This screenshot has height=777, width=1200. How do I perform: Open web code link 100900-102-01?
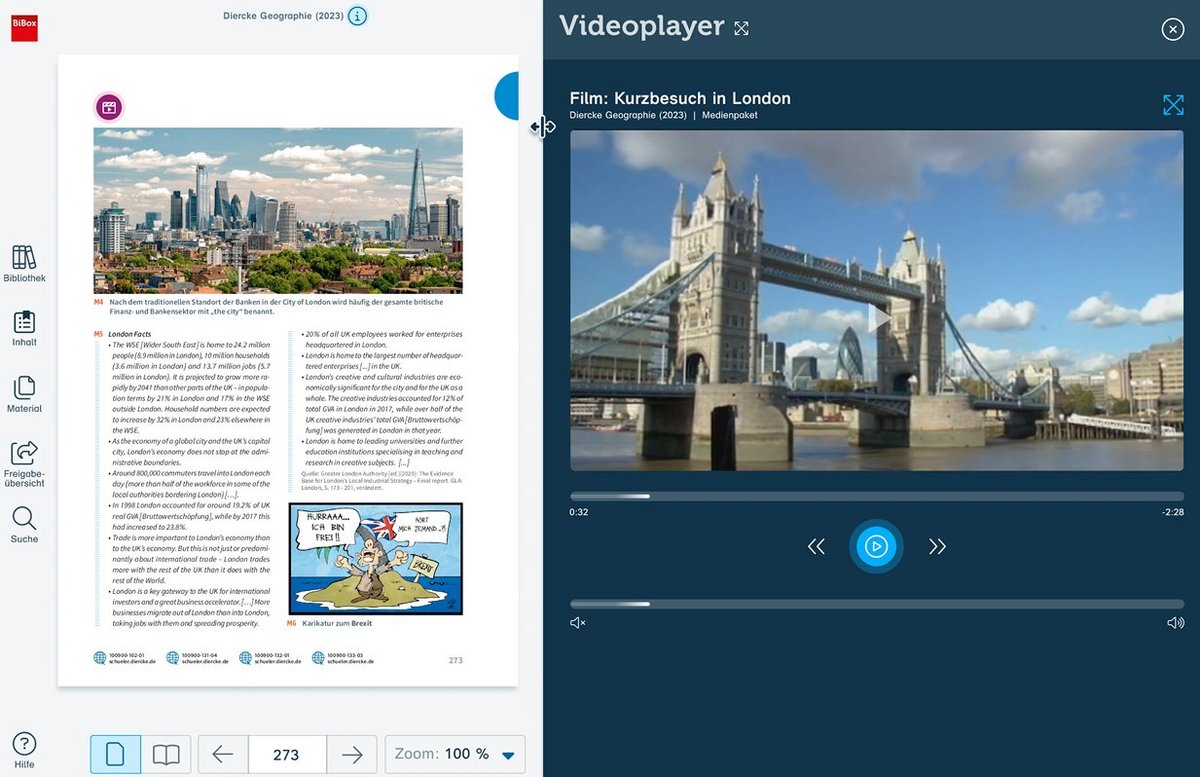(x=125, y=658)
